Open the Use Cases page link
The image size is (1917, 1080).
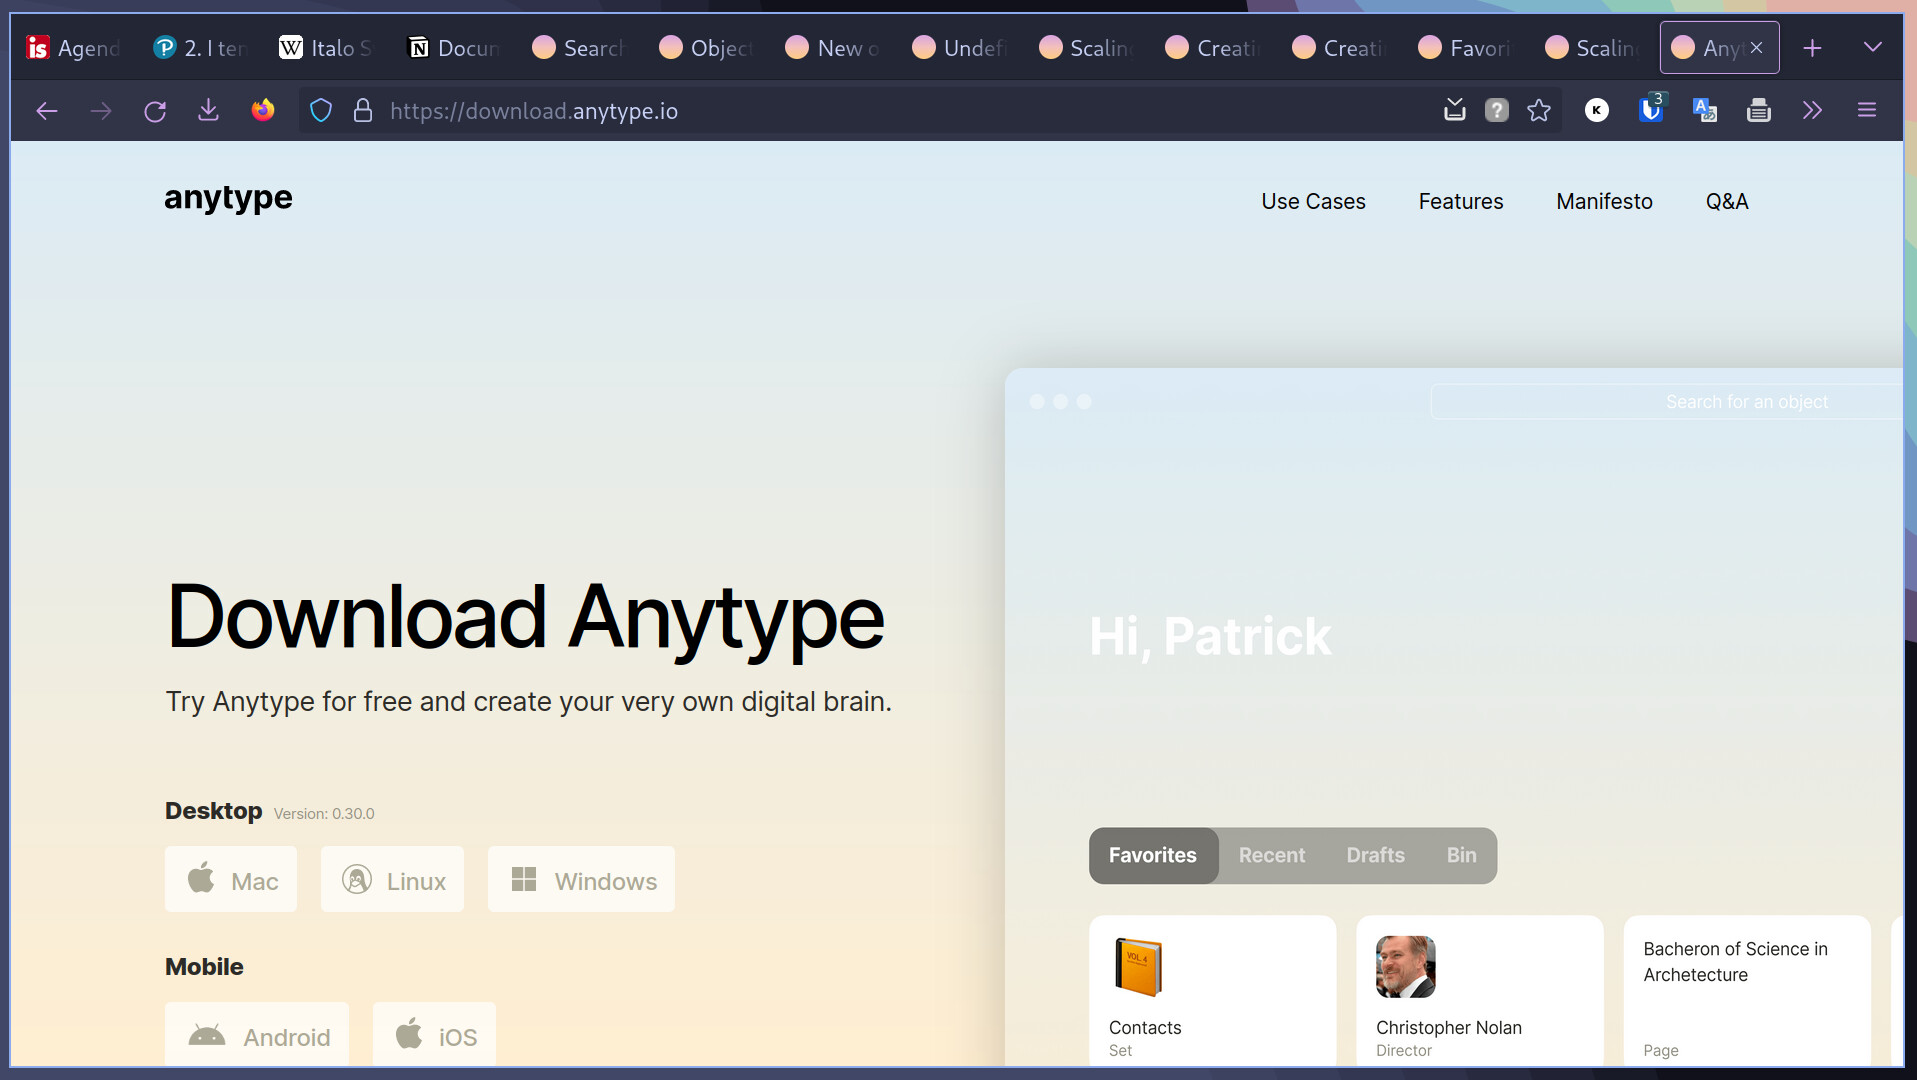(1313, 202)
